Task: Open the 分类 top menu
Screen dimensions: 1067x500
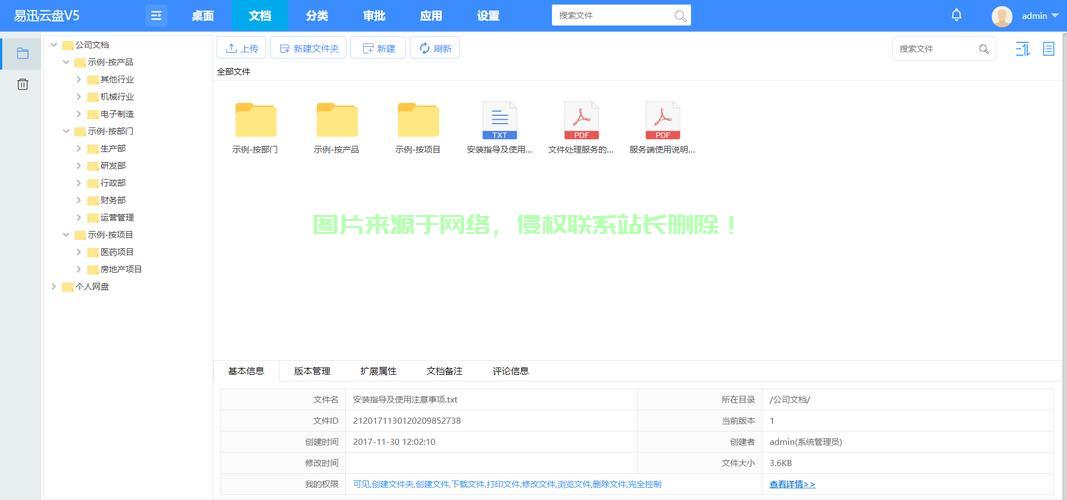Action: [316, 16]
